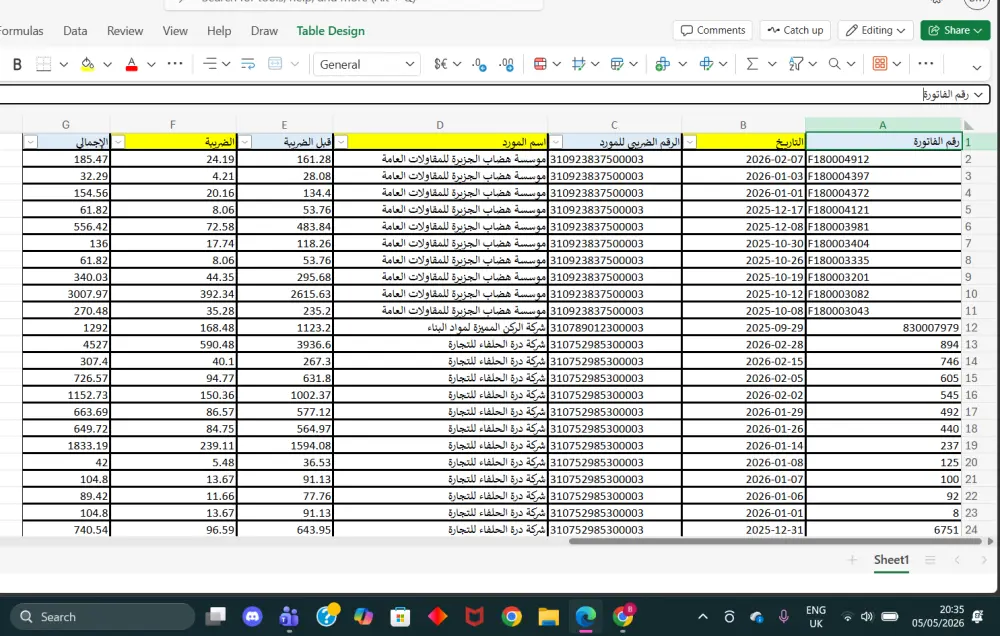
Task: Click the Catch up button
Action: (x=795, y=30)
